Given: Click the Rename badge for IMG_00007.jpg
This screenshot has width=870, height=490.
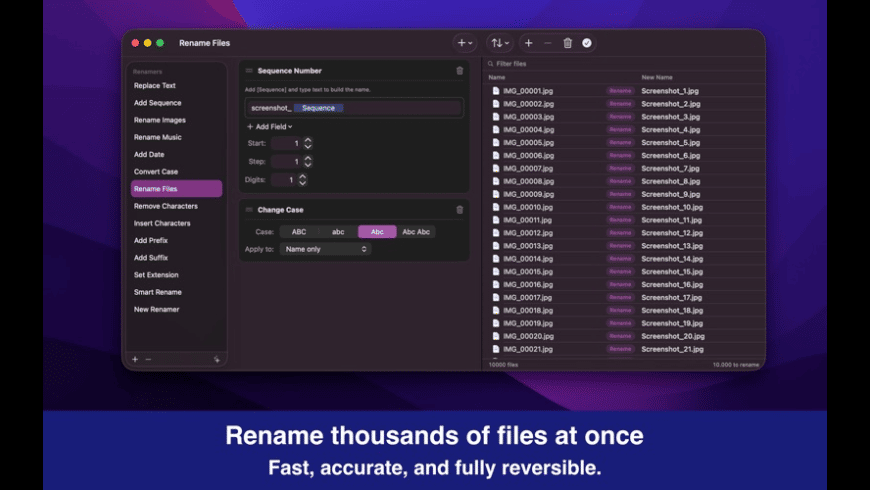Looking at the screenshot, I should (x=620, y=168).
